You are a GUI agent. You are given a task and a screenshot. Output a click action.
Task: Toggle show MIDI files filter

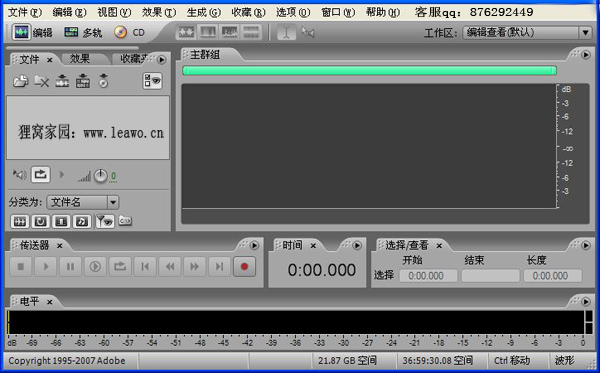point(82,221)
